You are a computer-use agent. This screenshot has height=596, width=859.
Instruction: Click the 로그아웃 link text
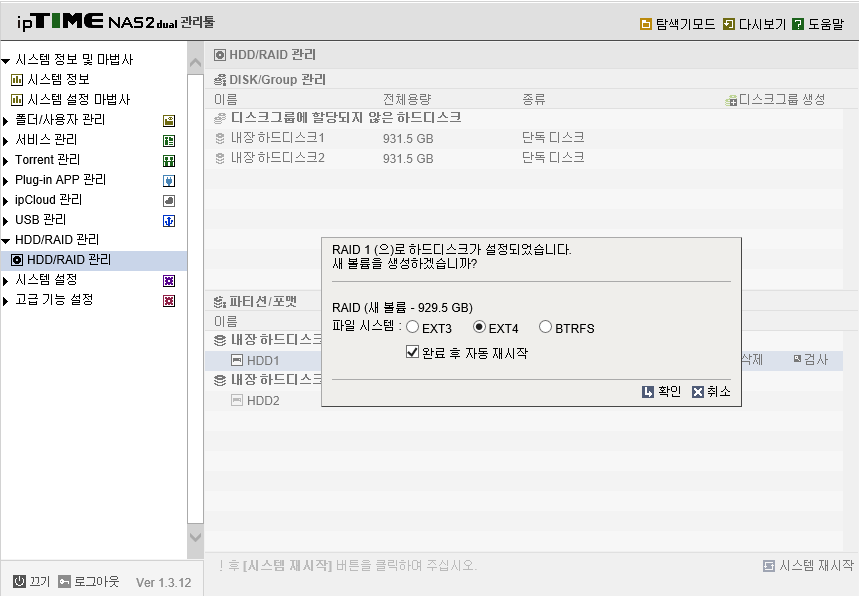click(x=96, y=581)
